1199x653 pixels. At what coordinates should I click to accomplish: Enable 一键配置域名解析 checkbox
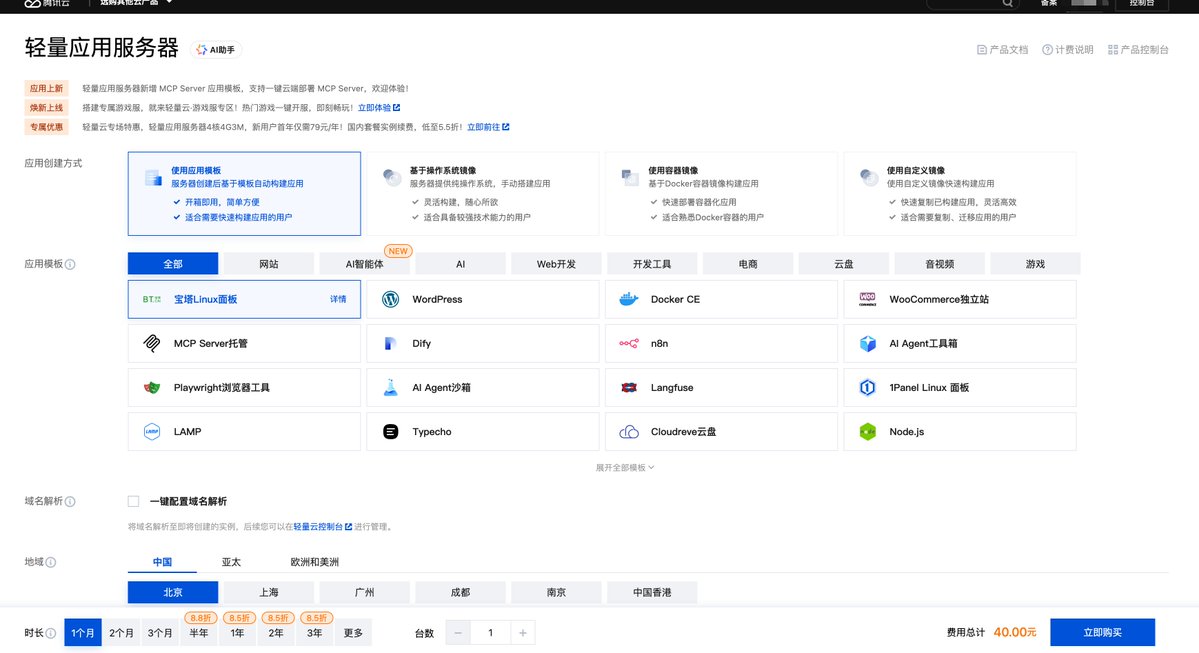(x=131, y=501)
